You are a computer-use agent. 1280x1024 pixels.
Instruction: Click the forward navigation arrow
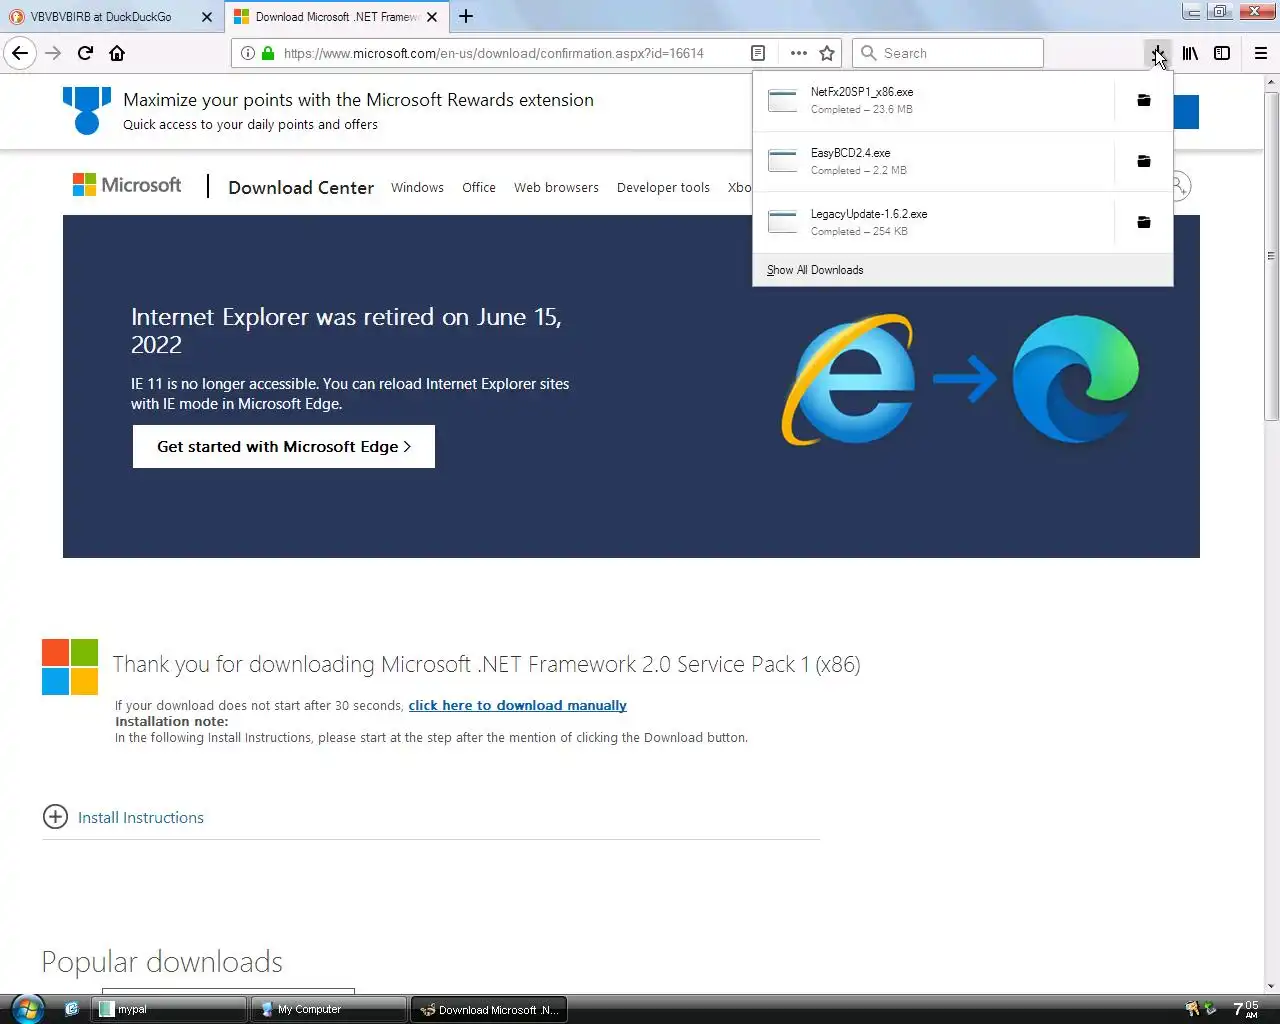53,53
